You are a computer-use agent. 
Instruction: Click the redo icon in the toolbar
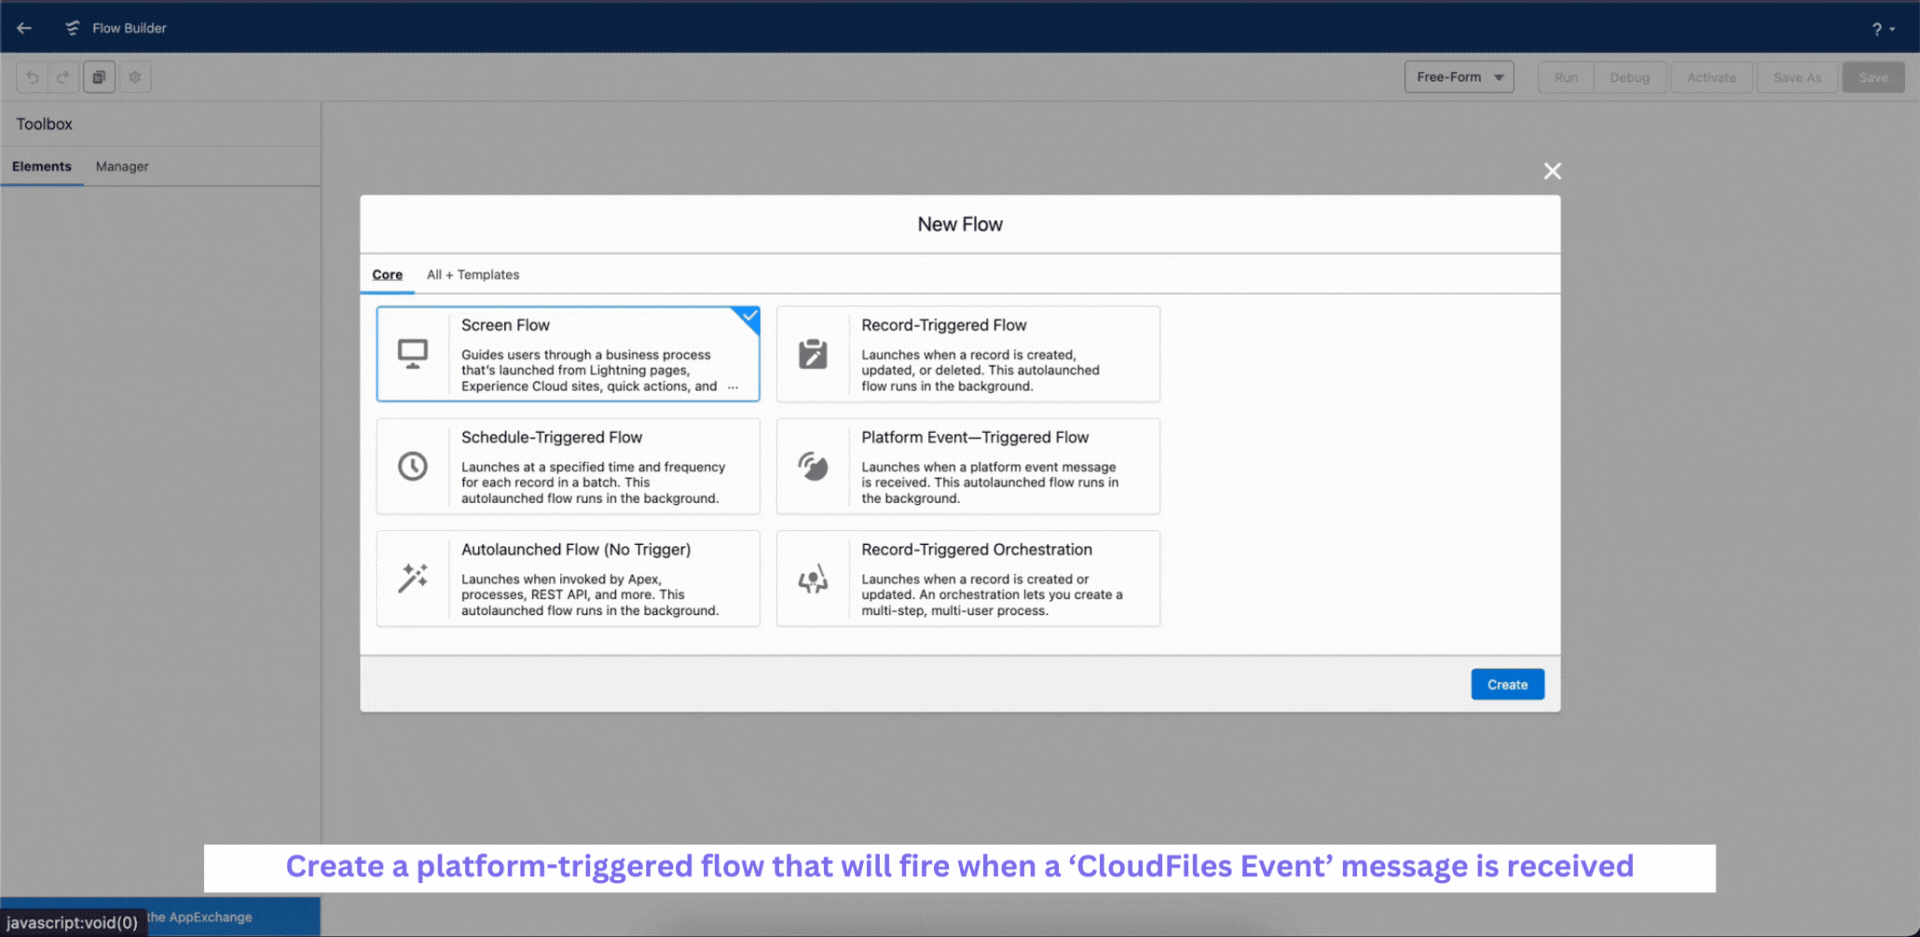coord(63,77)
